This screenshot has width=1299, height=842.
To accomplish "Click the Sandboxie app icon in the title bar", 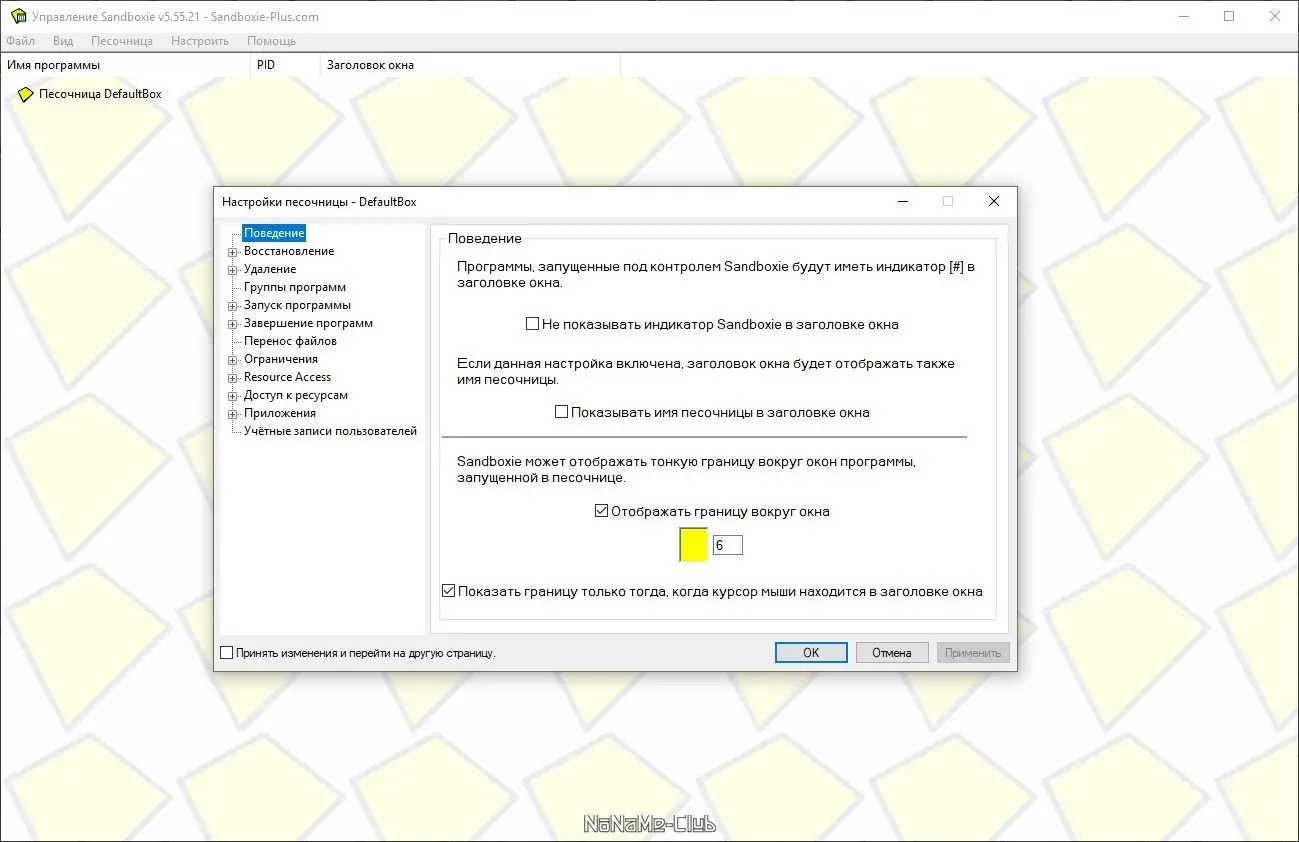I will 18,16.
